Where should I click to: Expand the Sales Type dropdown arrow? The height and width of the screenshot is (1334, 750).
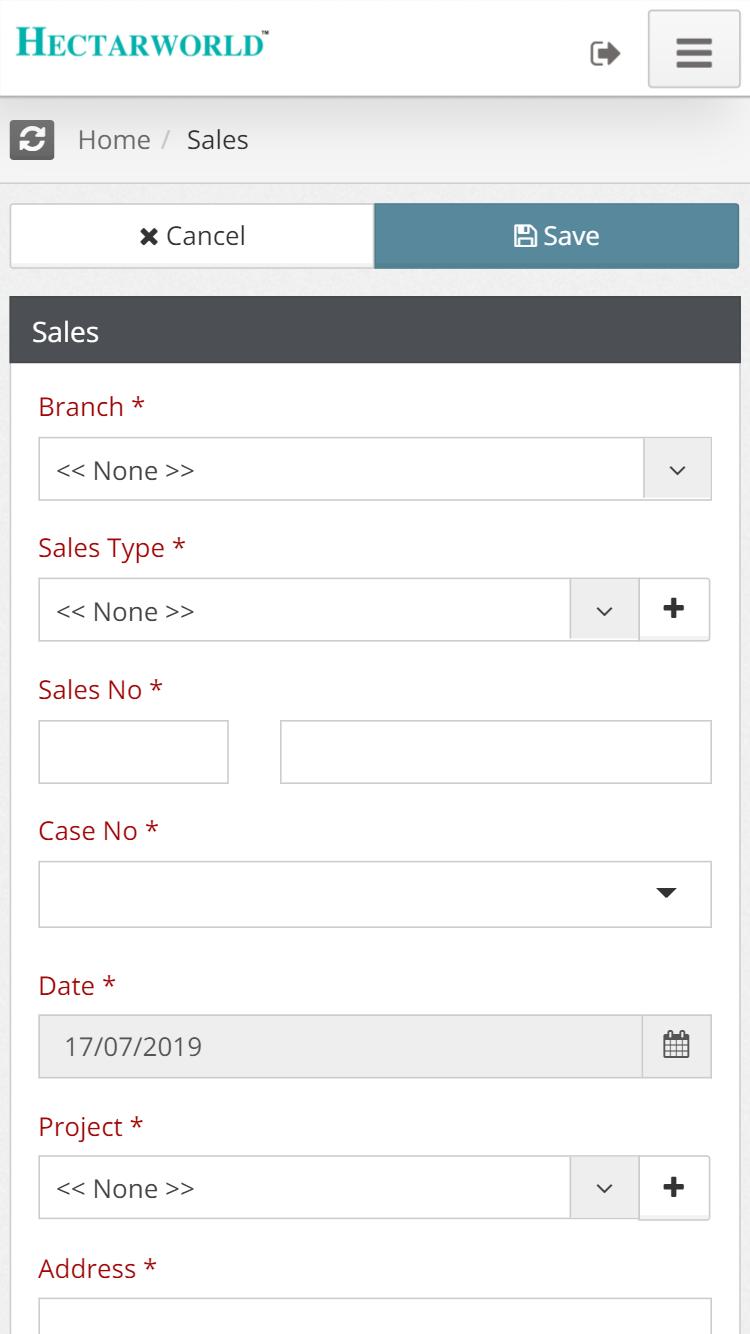pos(604,610)
